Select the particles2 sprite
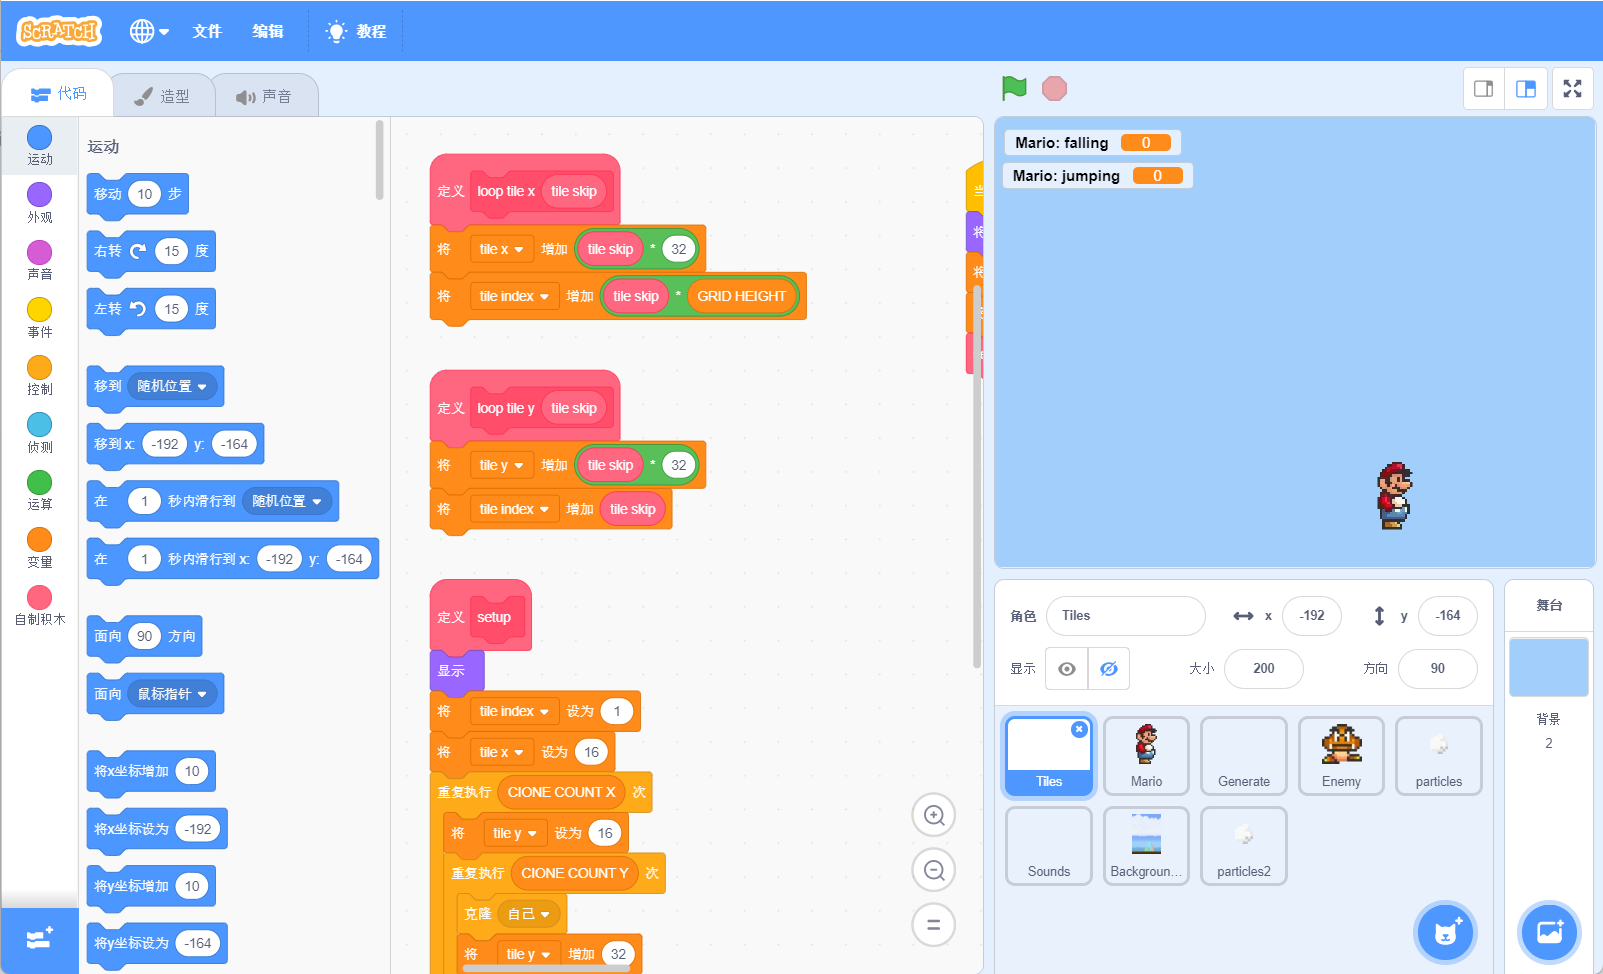The width and height of the screenshot is (1603, 974). click(1244, 845)
